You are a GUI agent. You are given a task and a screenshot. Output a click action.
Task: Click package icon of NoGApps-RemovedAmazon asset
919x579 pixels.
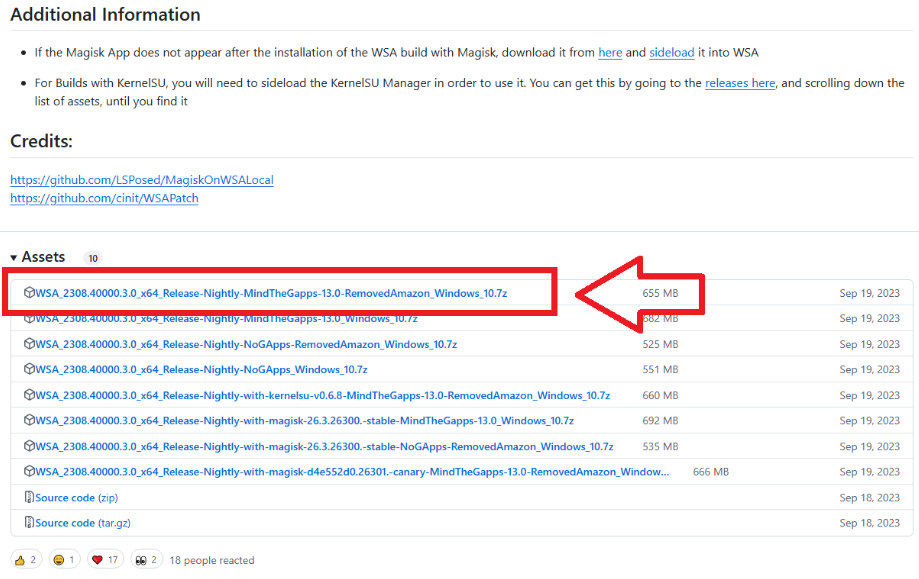coord(29,344)
